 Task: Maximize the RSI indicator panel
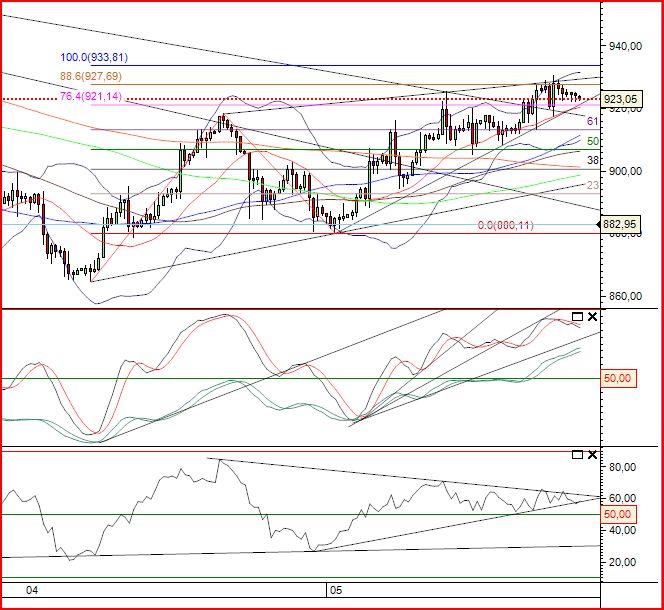[576, 455]
